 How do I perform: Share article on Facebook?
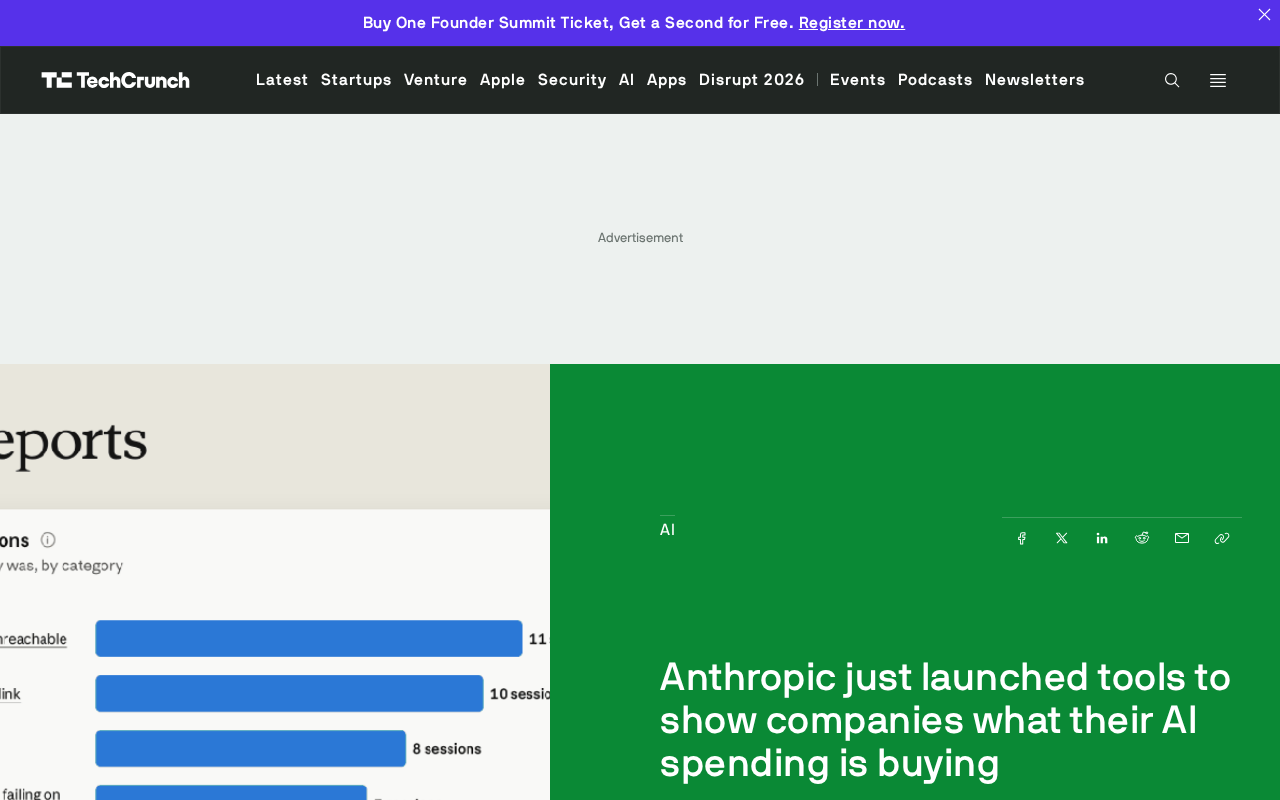(x=1022, y=538)
